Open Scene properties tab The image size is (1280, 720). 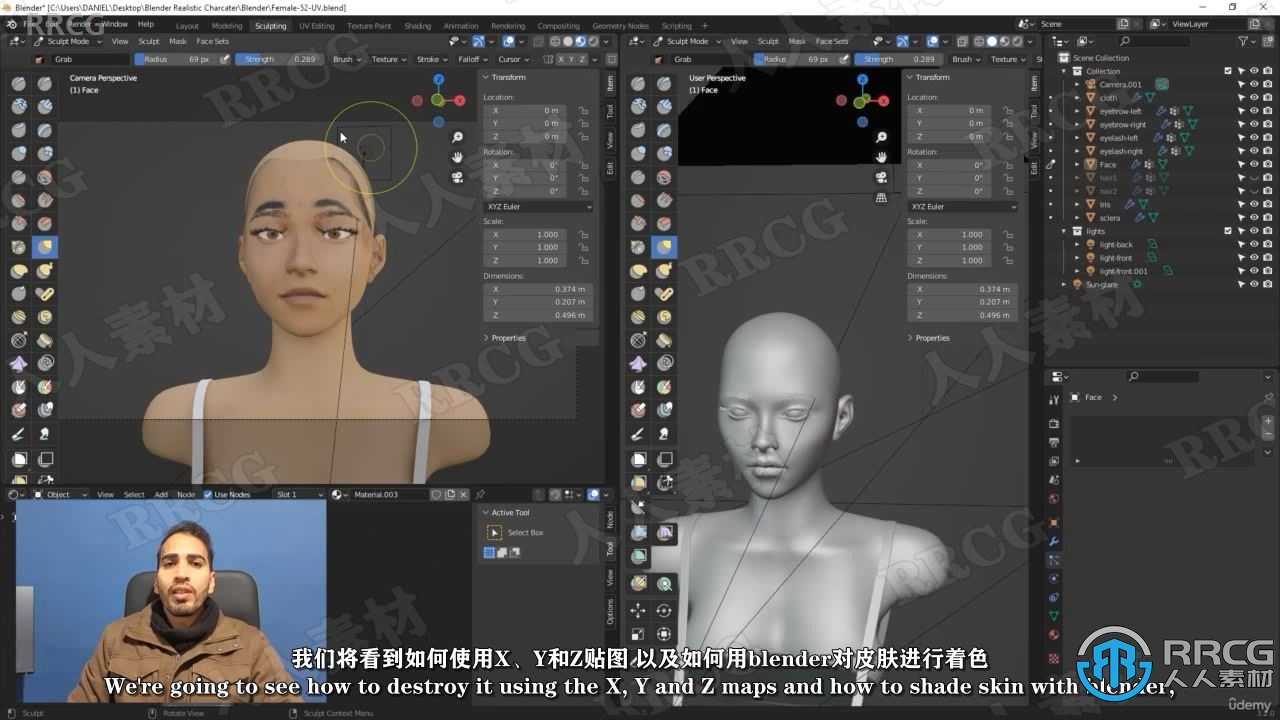pos(1054,480)
